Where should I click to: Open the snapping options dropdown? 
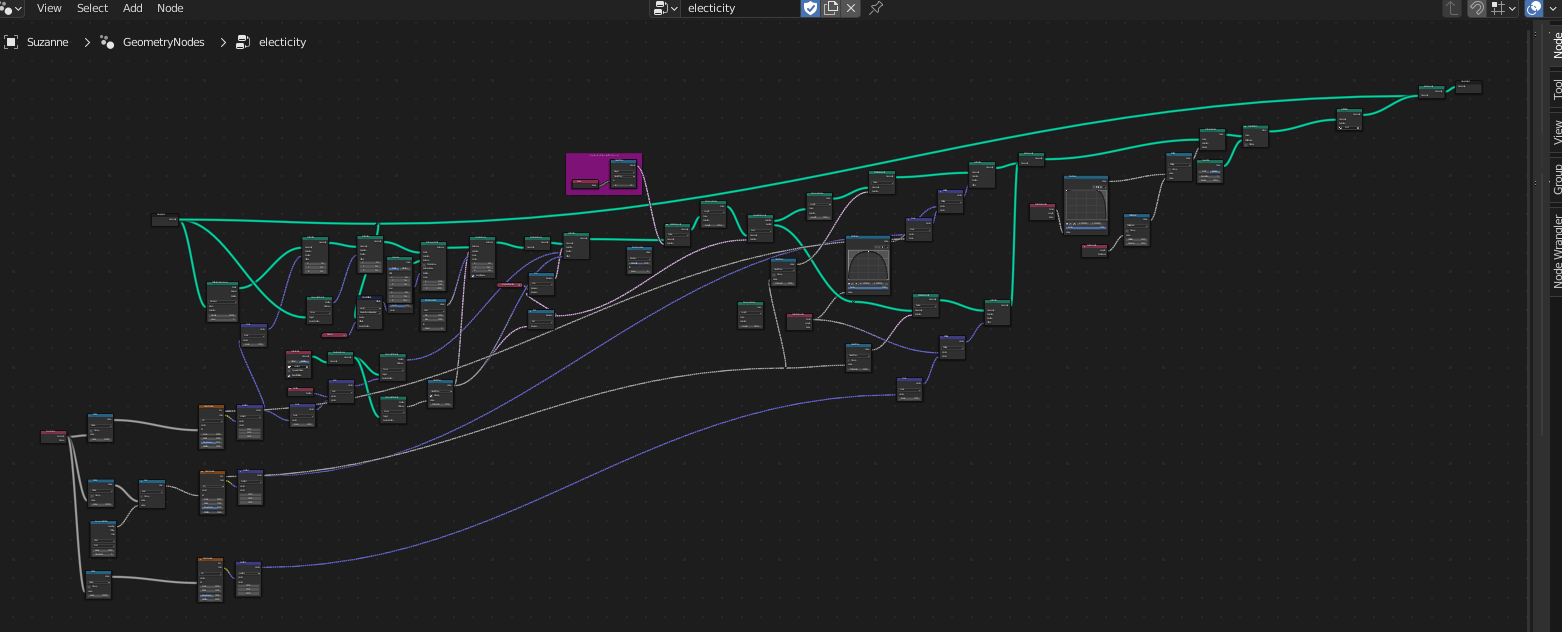click(x=1514, y=8)
